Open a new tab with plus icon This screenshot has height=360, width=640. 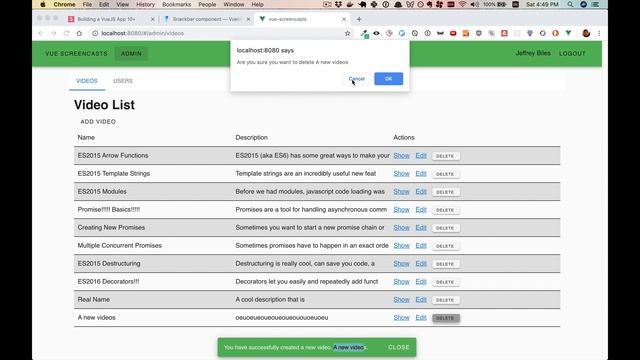click(359, 19)
